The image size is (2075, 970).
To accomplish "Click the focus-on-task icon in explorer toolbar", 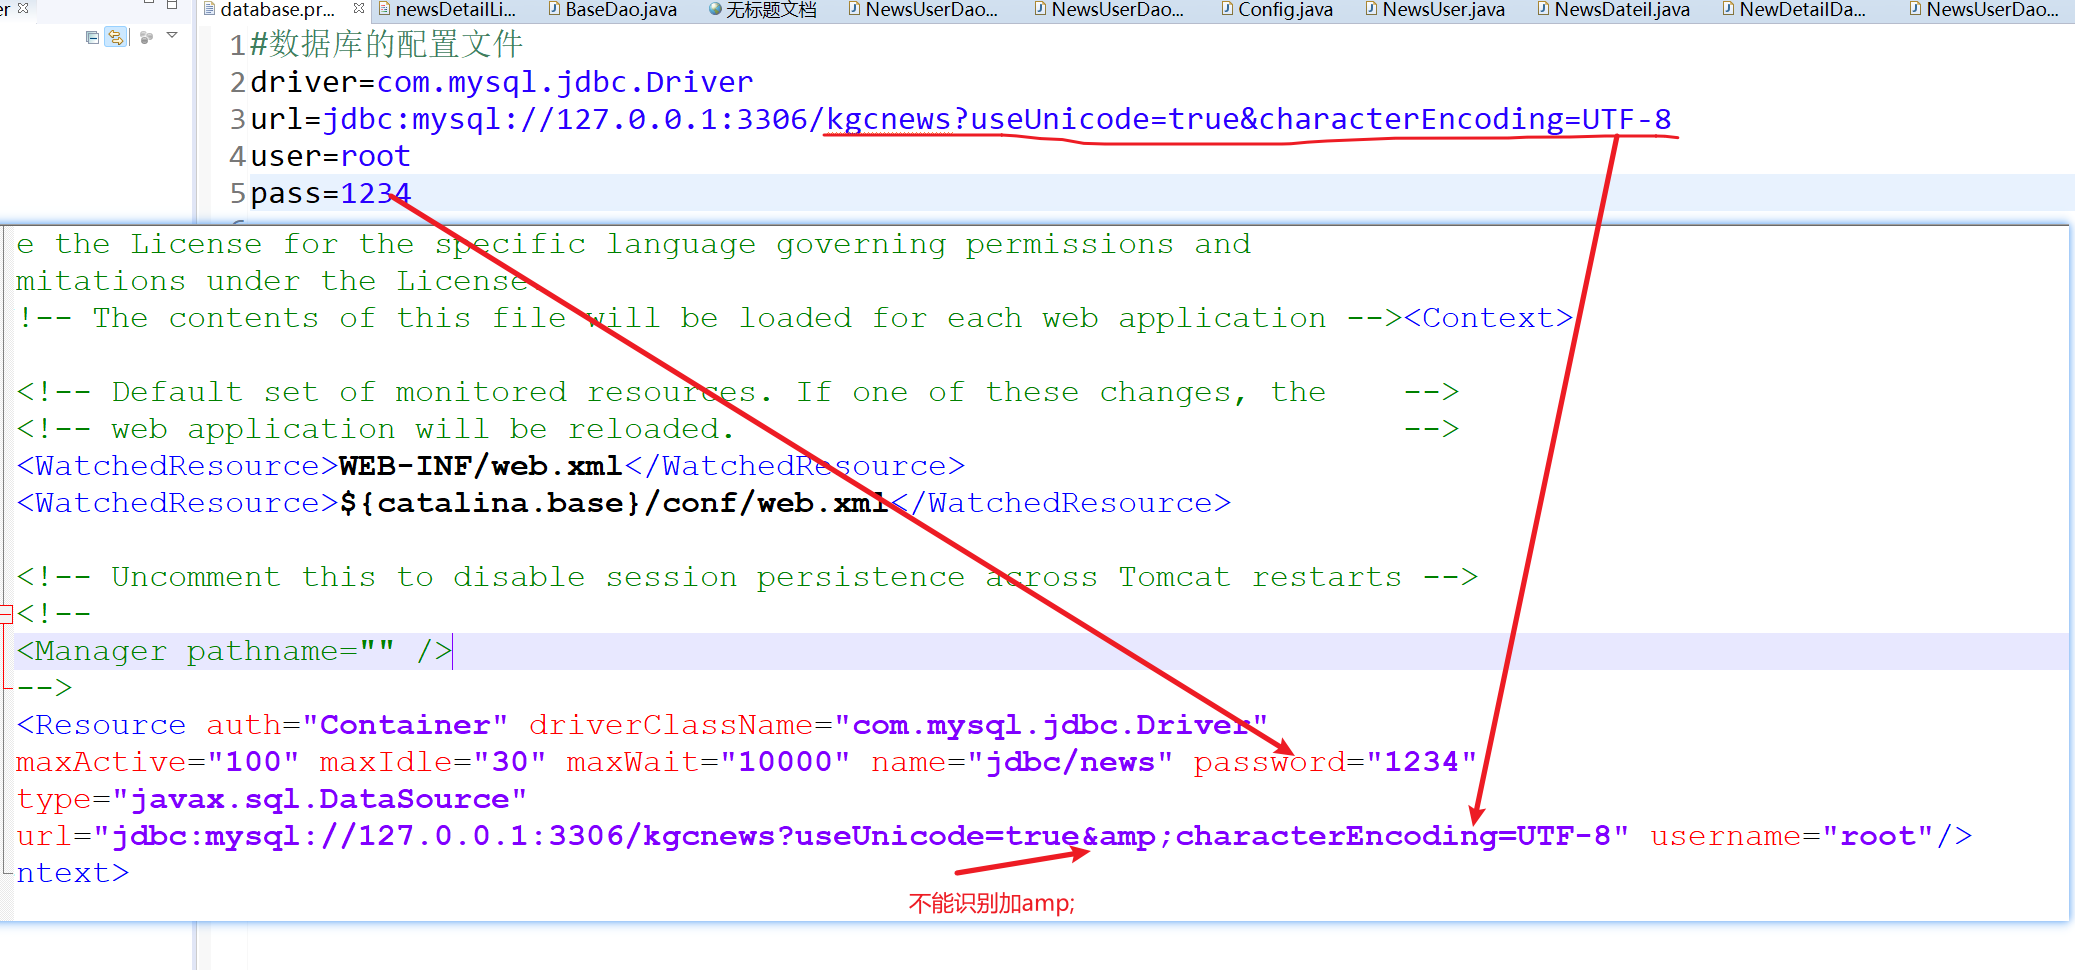I will pyautogui.click(x=147, y=38).
